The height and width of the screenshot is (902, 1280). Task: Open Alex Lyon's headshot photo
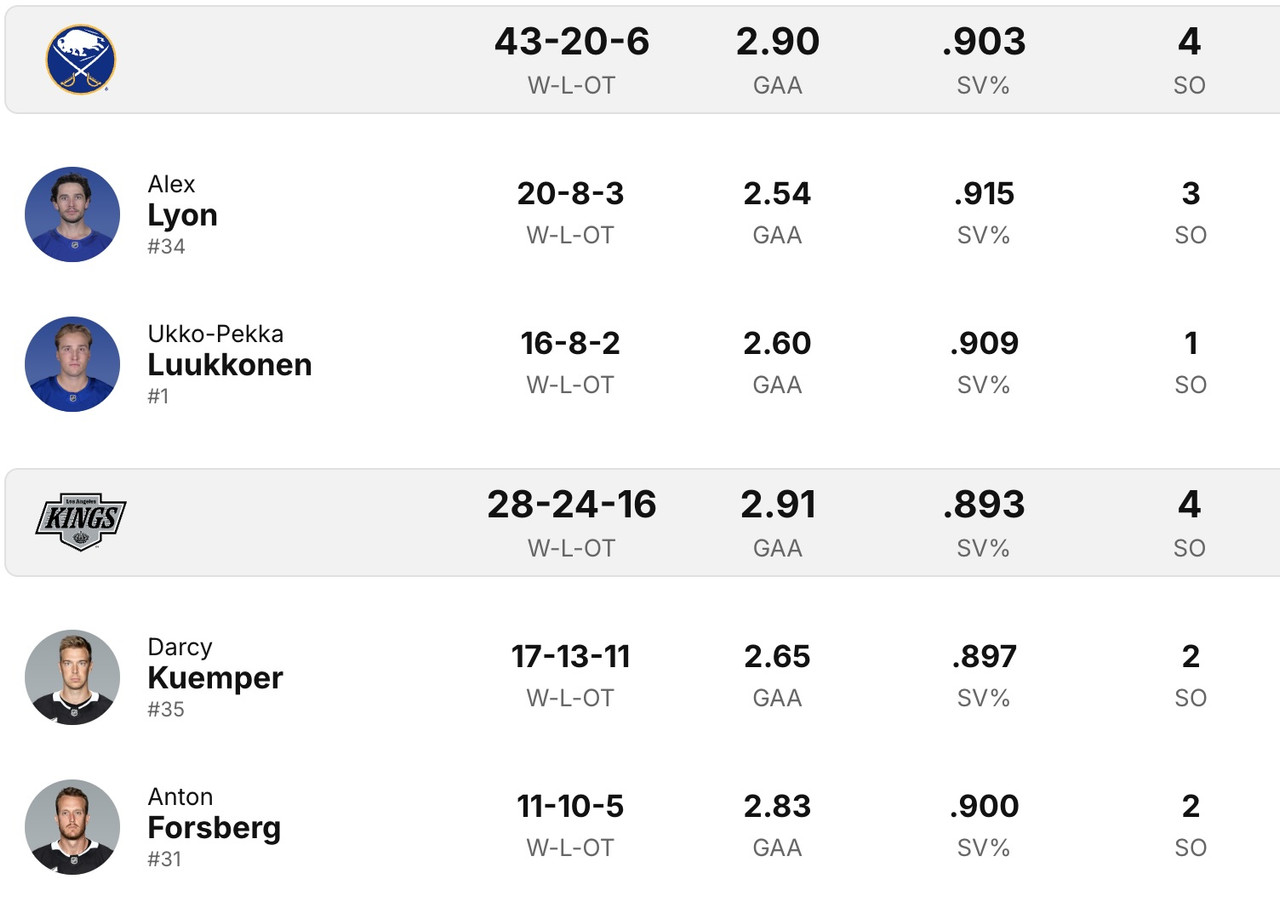click(72, 214)
